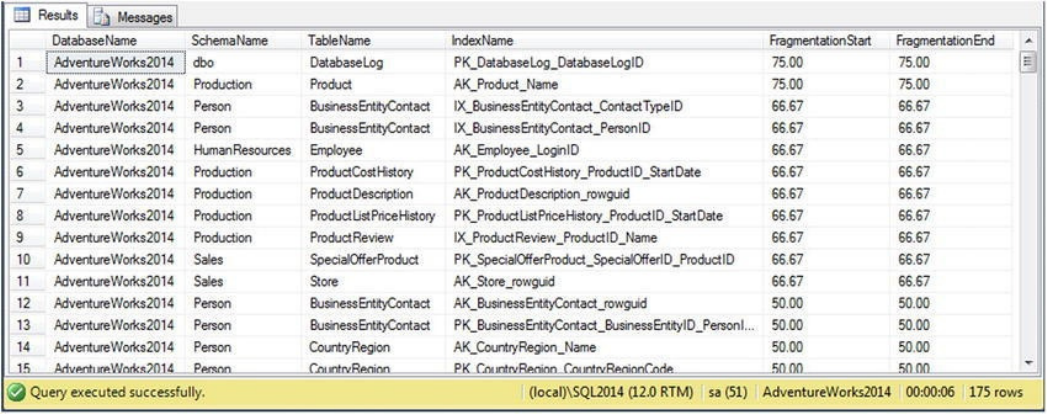Click the Messages tab page icon
The image size is (1047, 414).
102,17
